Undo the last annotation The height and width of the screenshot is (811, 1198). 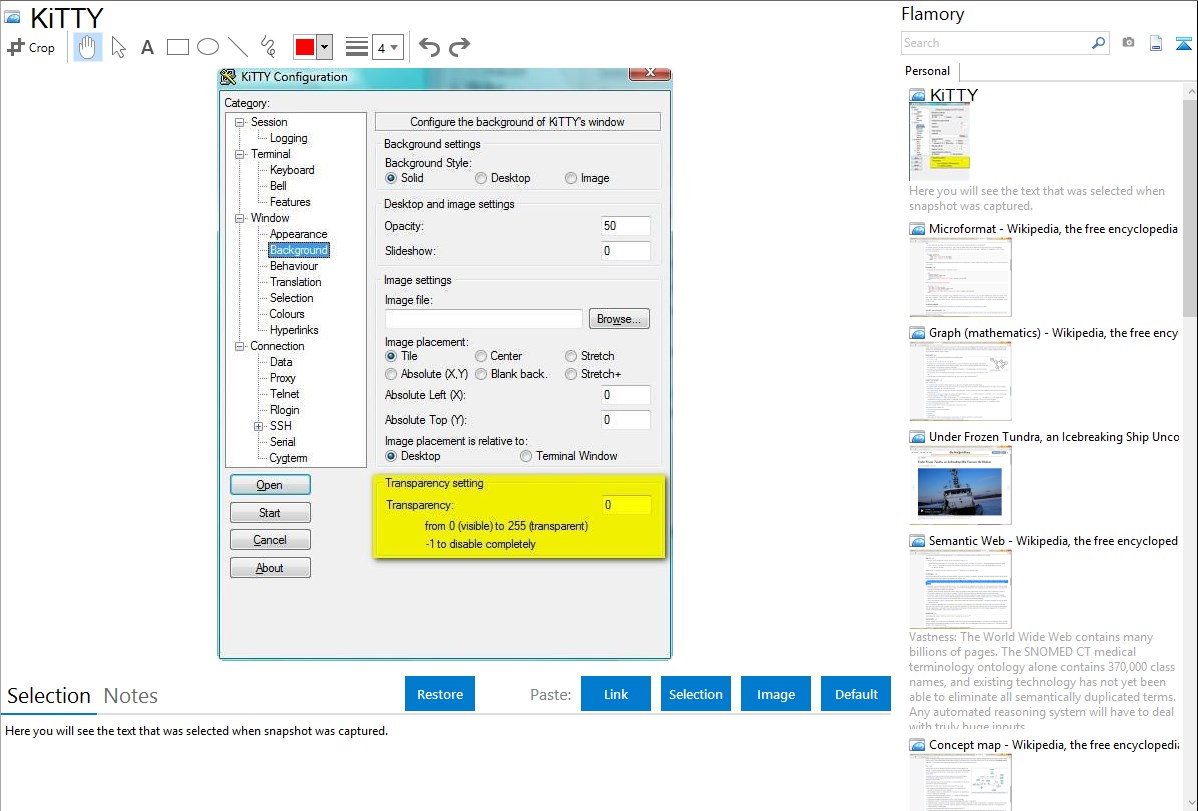pos(429,47)
